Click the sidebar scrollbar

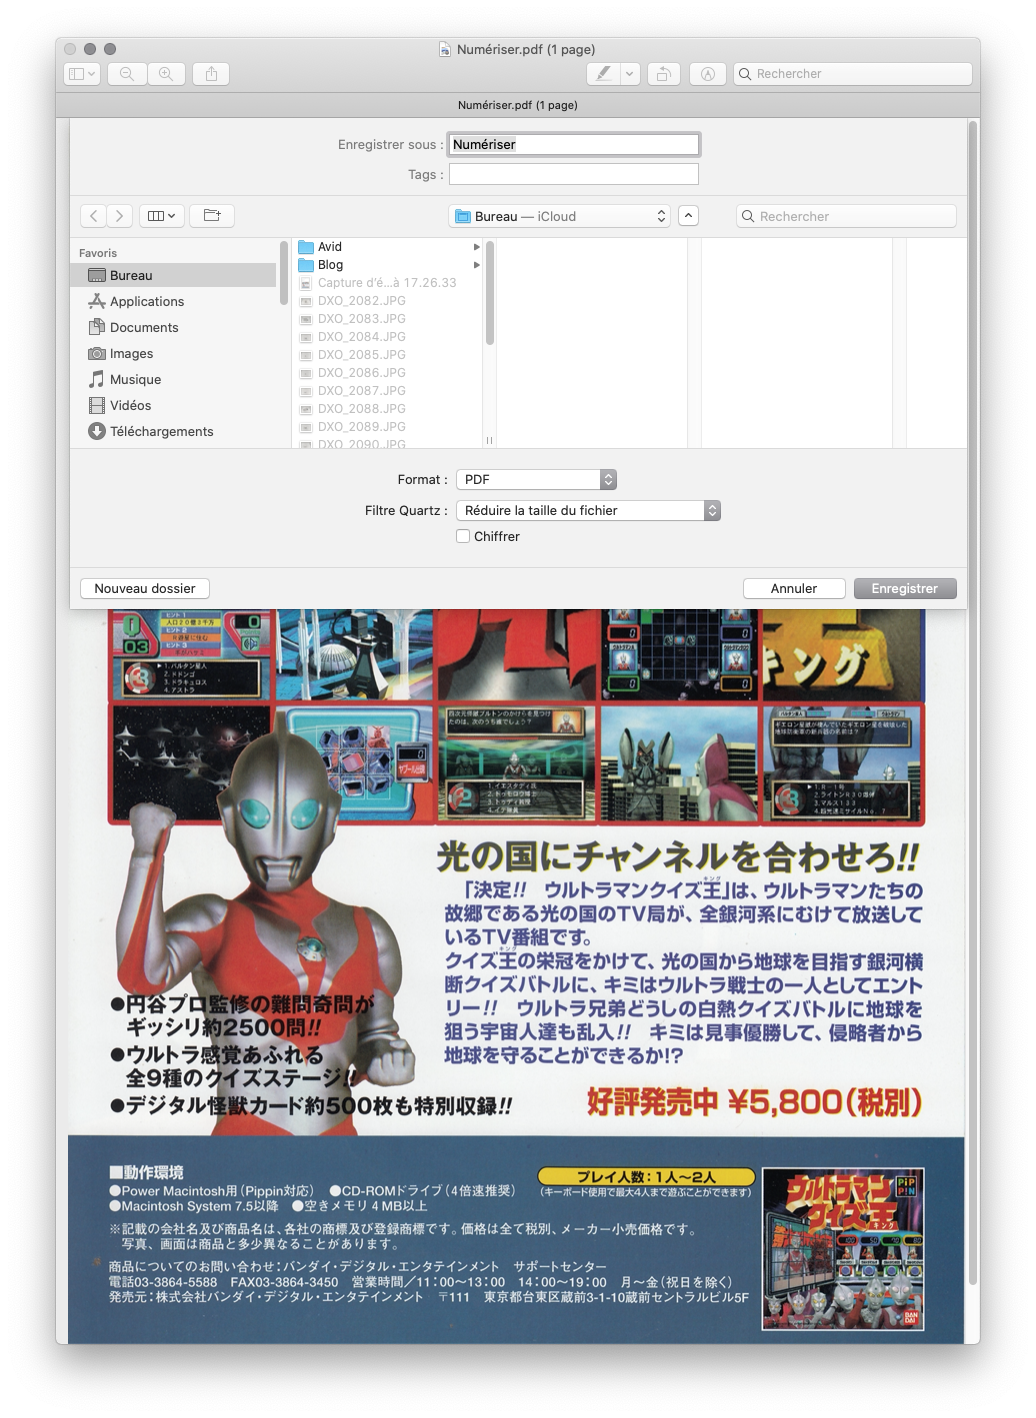[x=284, y=273]
